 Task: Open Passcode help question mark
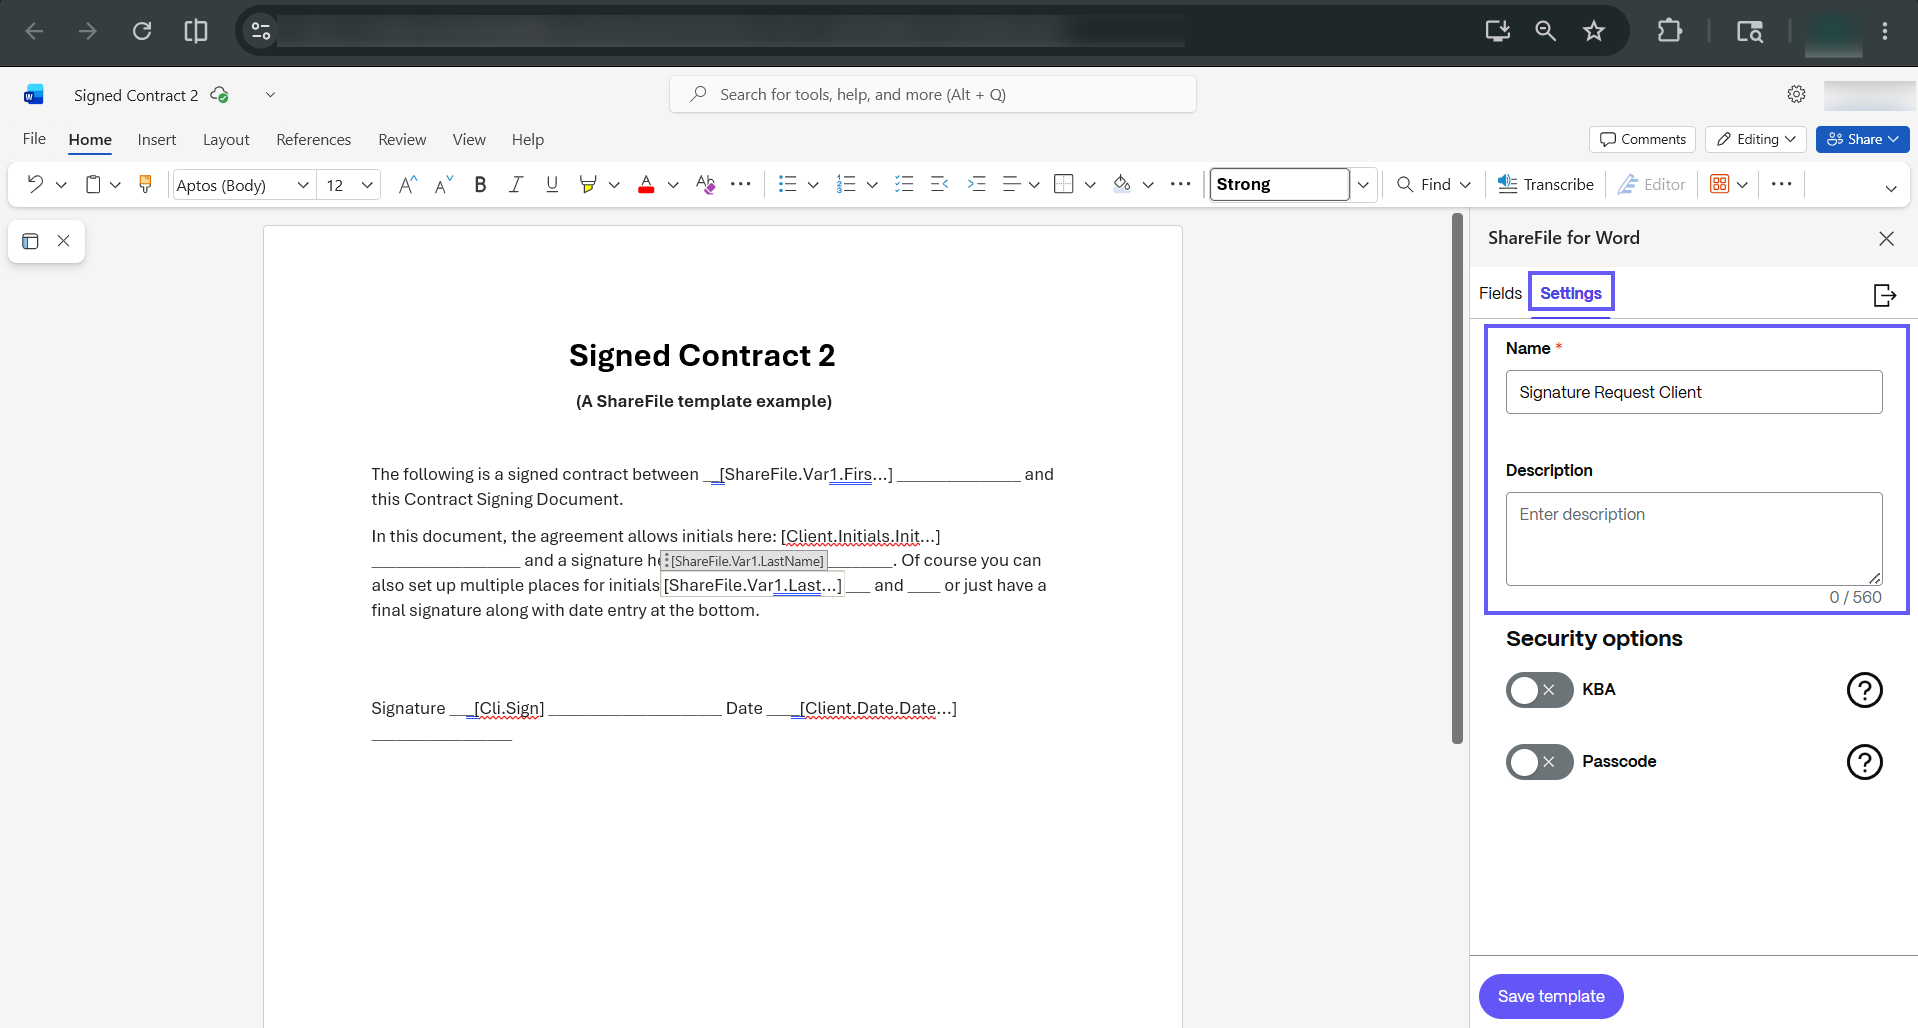pos(1865,762)
